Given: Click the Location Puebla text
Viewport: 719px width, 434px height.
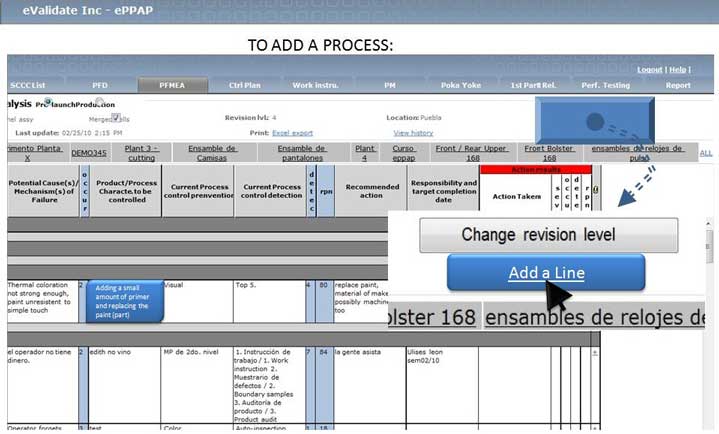Looking at the screenshot, I should 414,118.
